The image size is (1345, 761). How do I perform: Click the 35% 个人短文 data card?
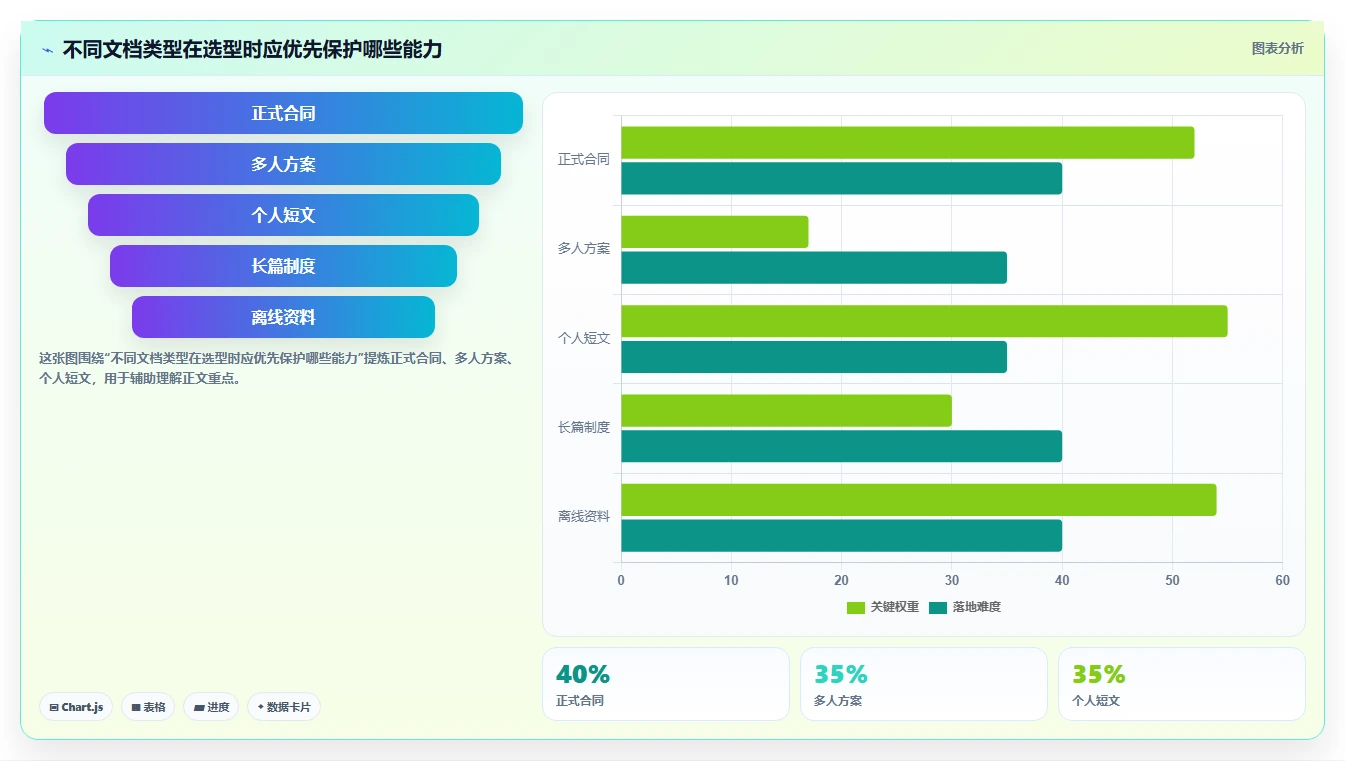[x=1182, y=684]
